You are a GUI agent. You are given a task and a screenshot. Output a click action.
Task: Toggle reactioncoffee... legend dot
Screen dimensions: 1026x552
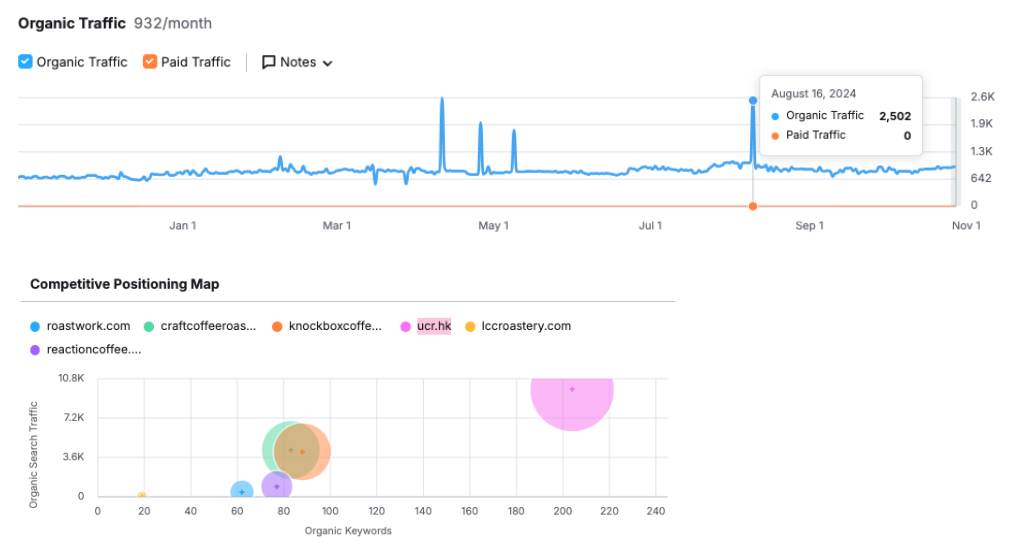click(36, 350)
